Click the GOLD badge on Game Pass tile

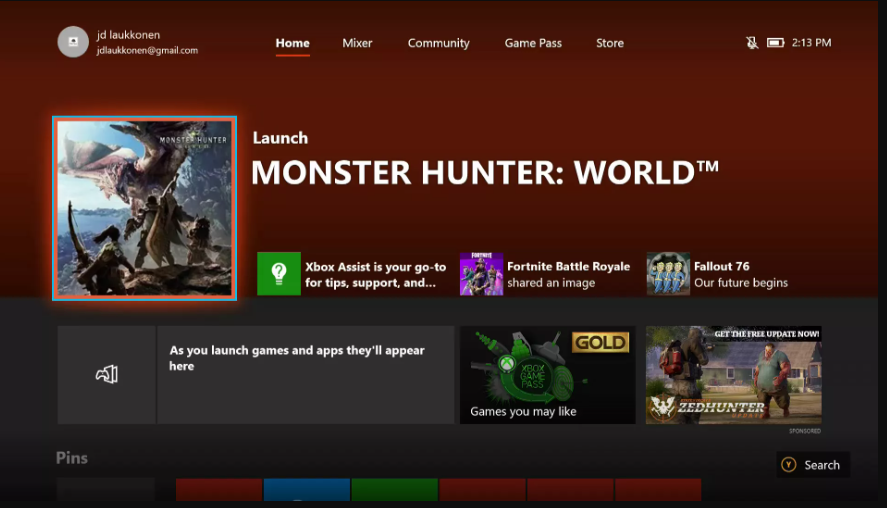pos(600,342)
